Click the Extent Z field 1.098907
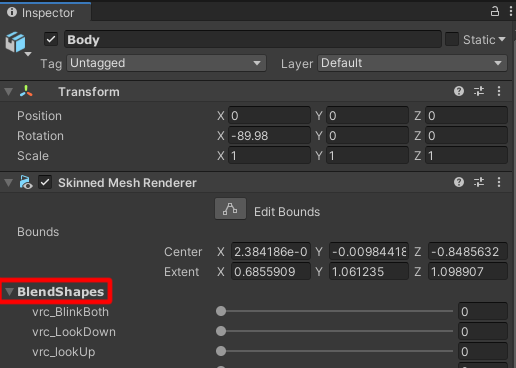 (x=468, y=272)
